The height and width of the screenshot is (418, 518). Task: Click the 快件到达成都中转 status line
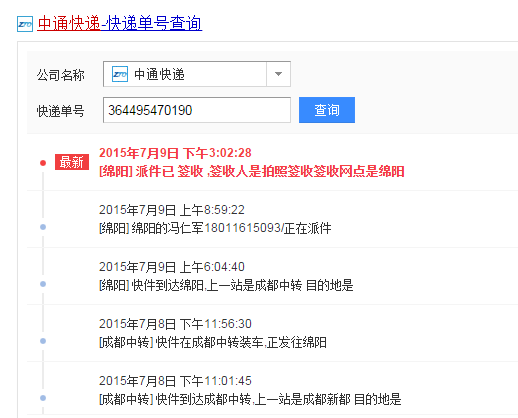(250, 399)
